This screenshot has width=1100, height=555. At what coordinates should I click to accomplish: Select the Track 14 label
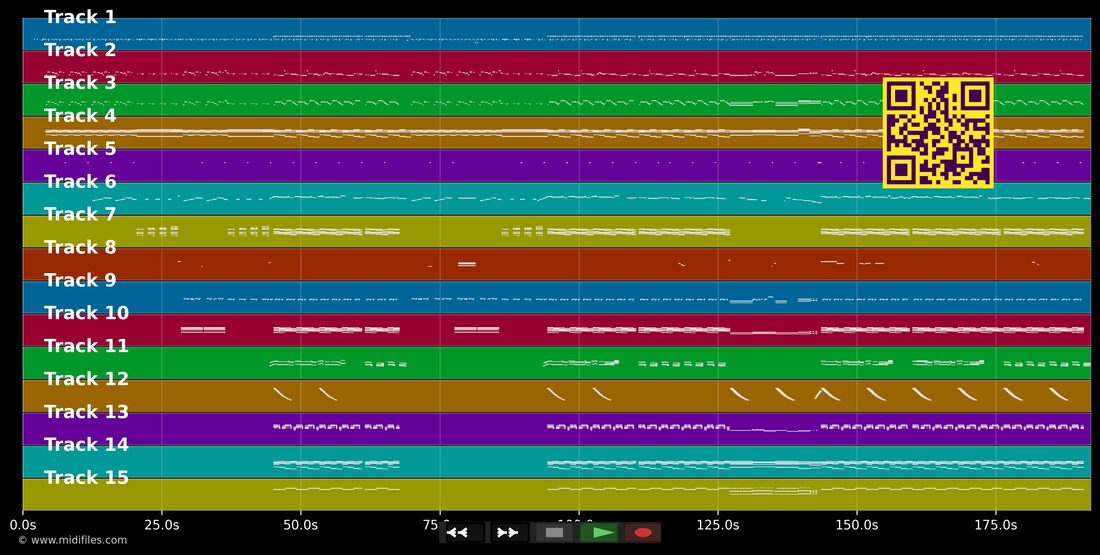click(86, 444)
